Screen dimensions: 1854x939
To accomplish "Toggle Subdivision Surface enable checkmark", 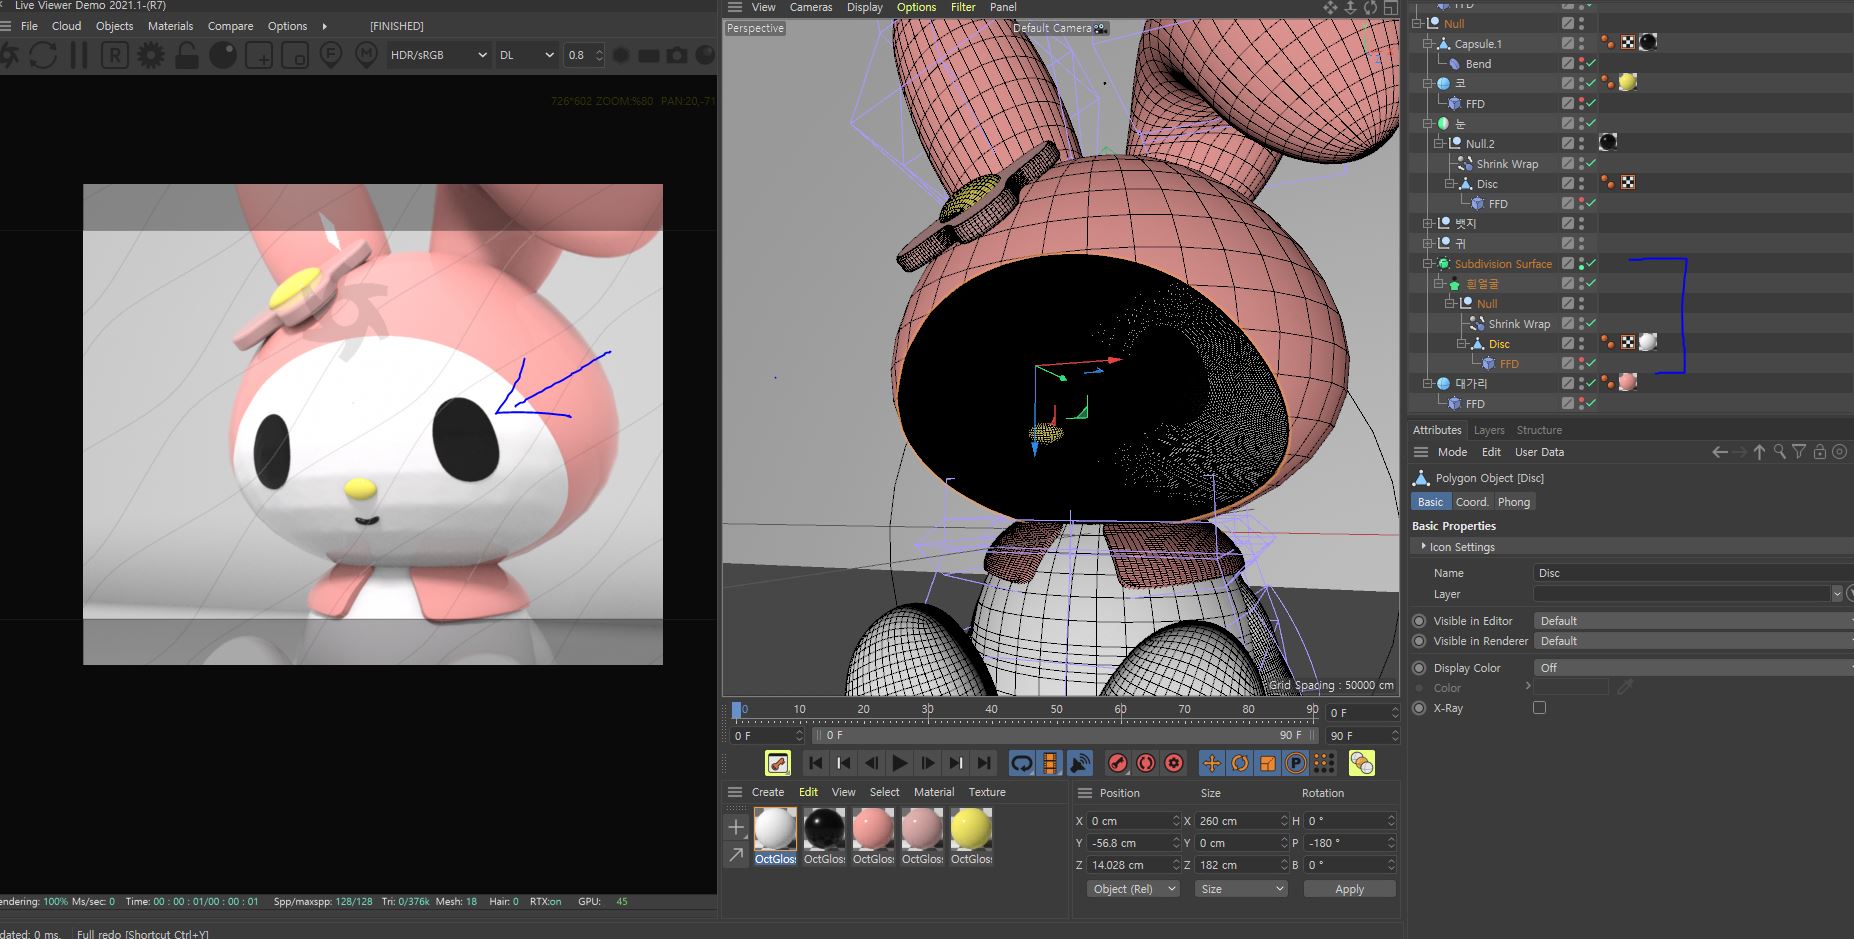I will tap(1591, 264).
